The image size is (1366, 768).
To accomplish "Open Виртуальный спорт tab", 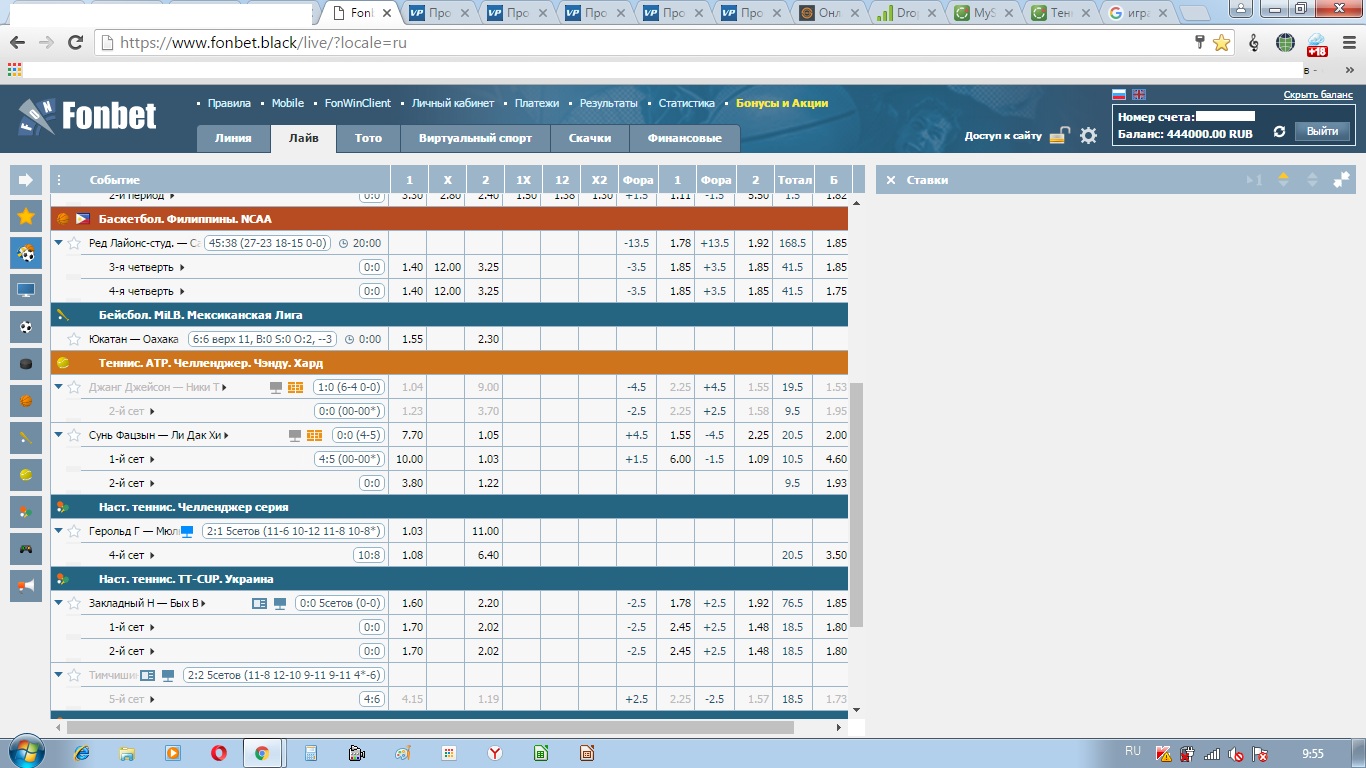I will pos(475,138).
